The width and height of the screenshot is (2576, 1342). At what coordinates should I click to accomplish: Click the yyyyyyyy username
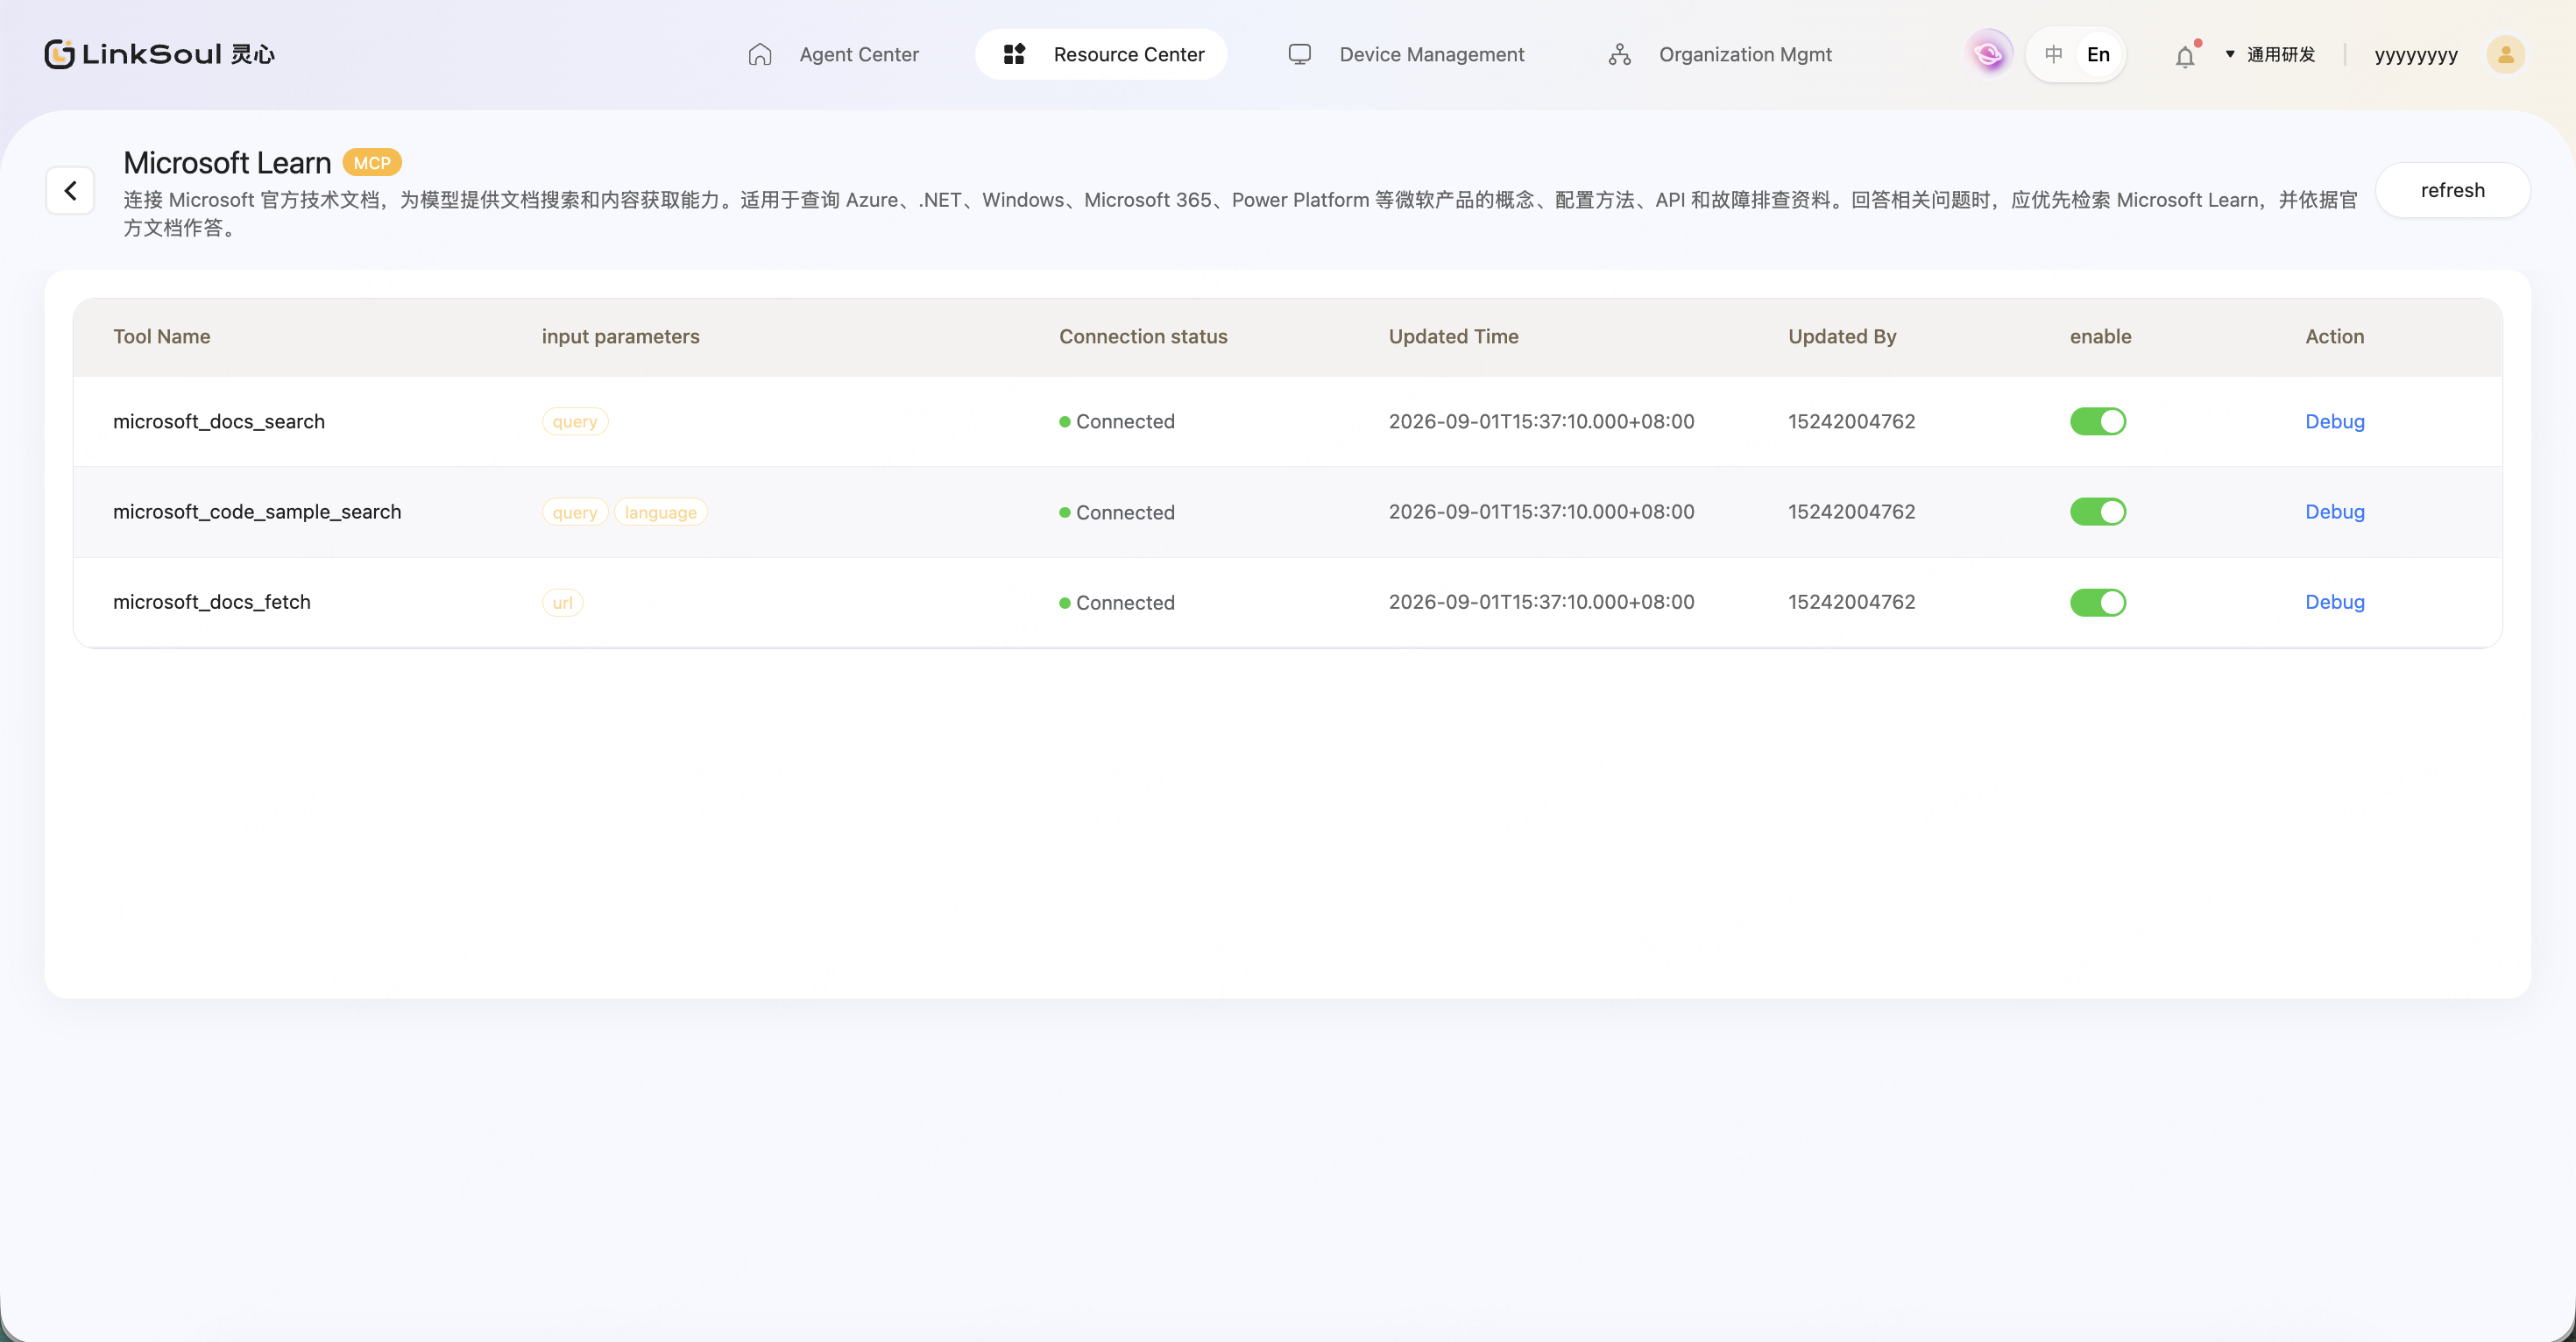[x=2416, y=55]
